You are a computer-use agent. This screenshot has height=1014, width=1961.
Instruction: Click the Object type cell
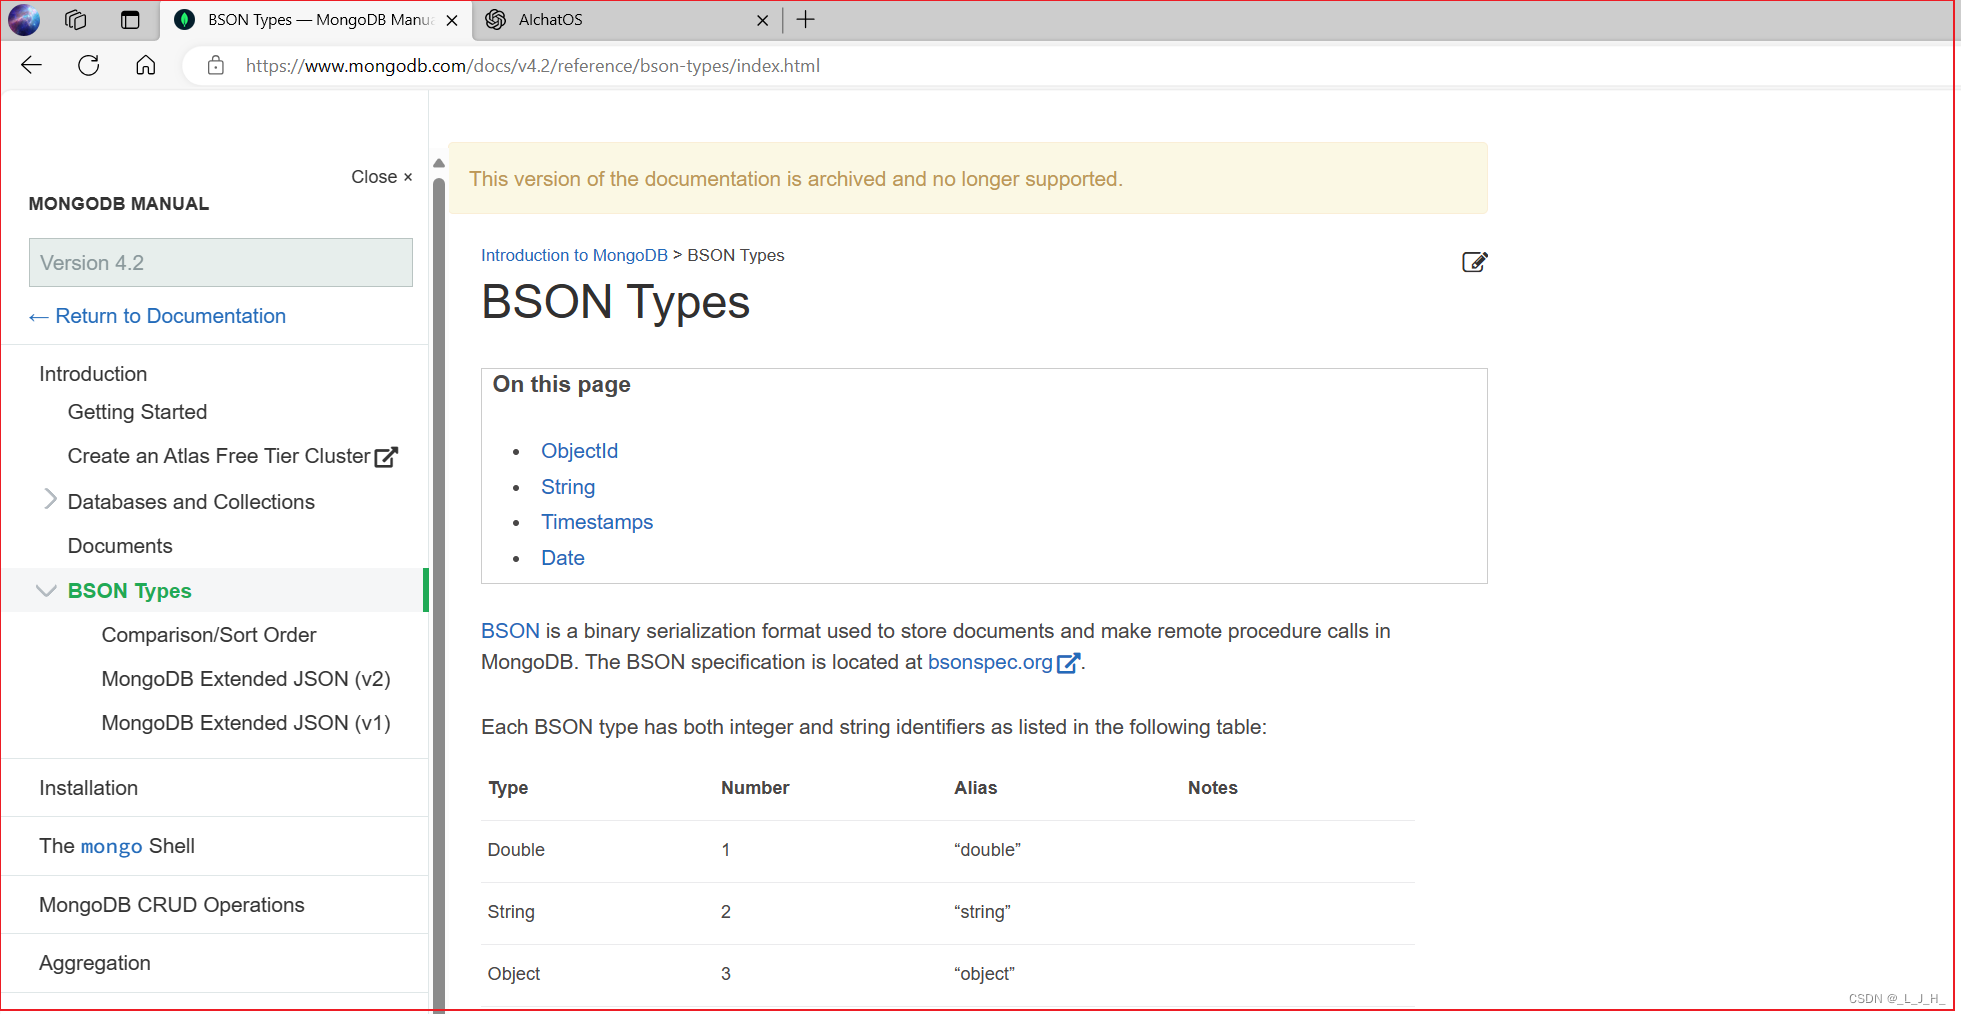pos(514,974)
